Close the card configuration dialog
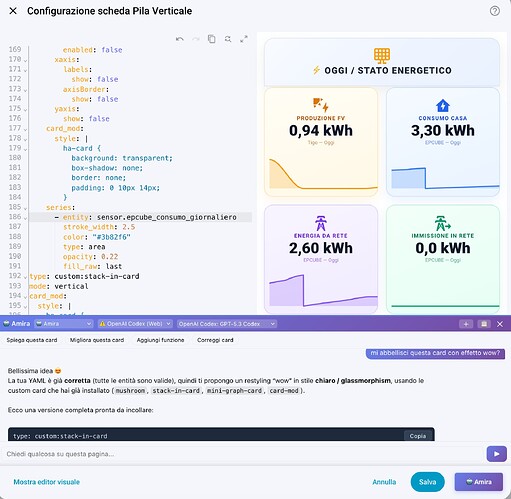This screenshot has height=499, width=511. (13, 11)
